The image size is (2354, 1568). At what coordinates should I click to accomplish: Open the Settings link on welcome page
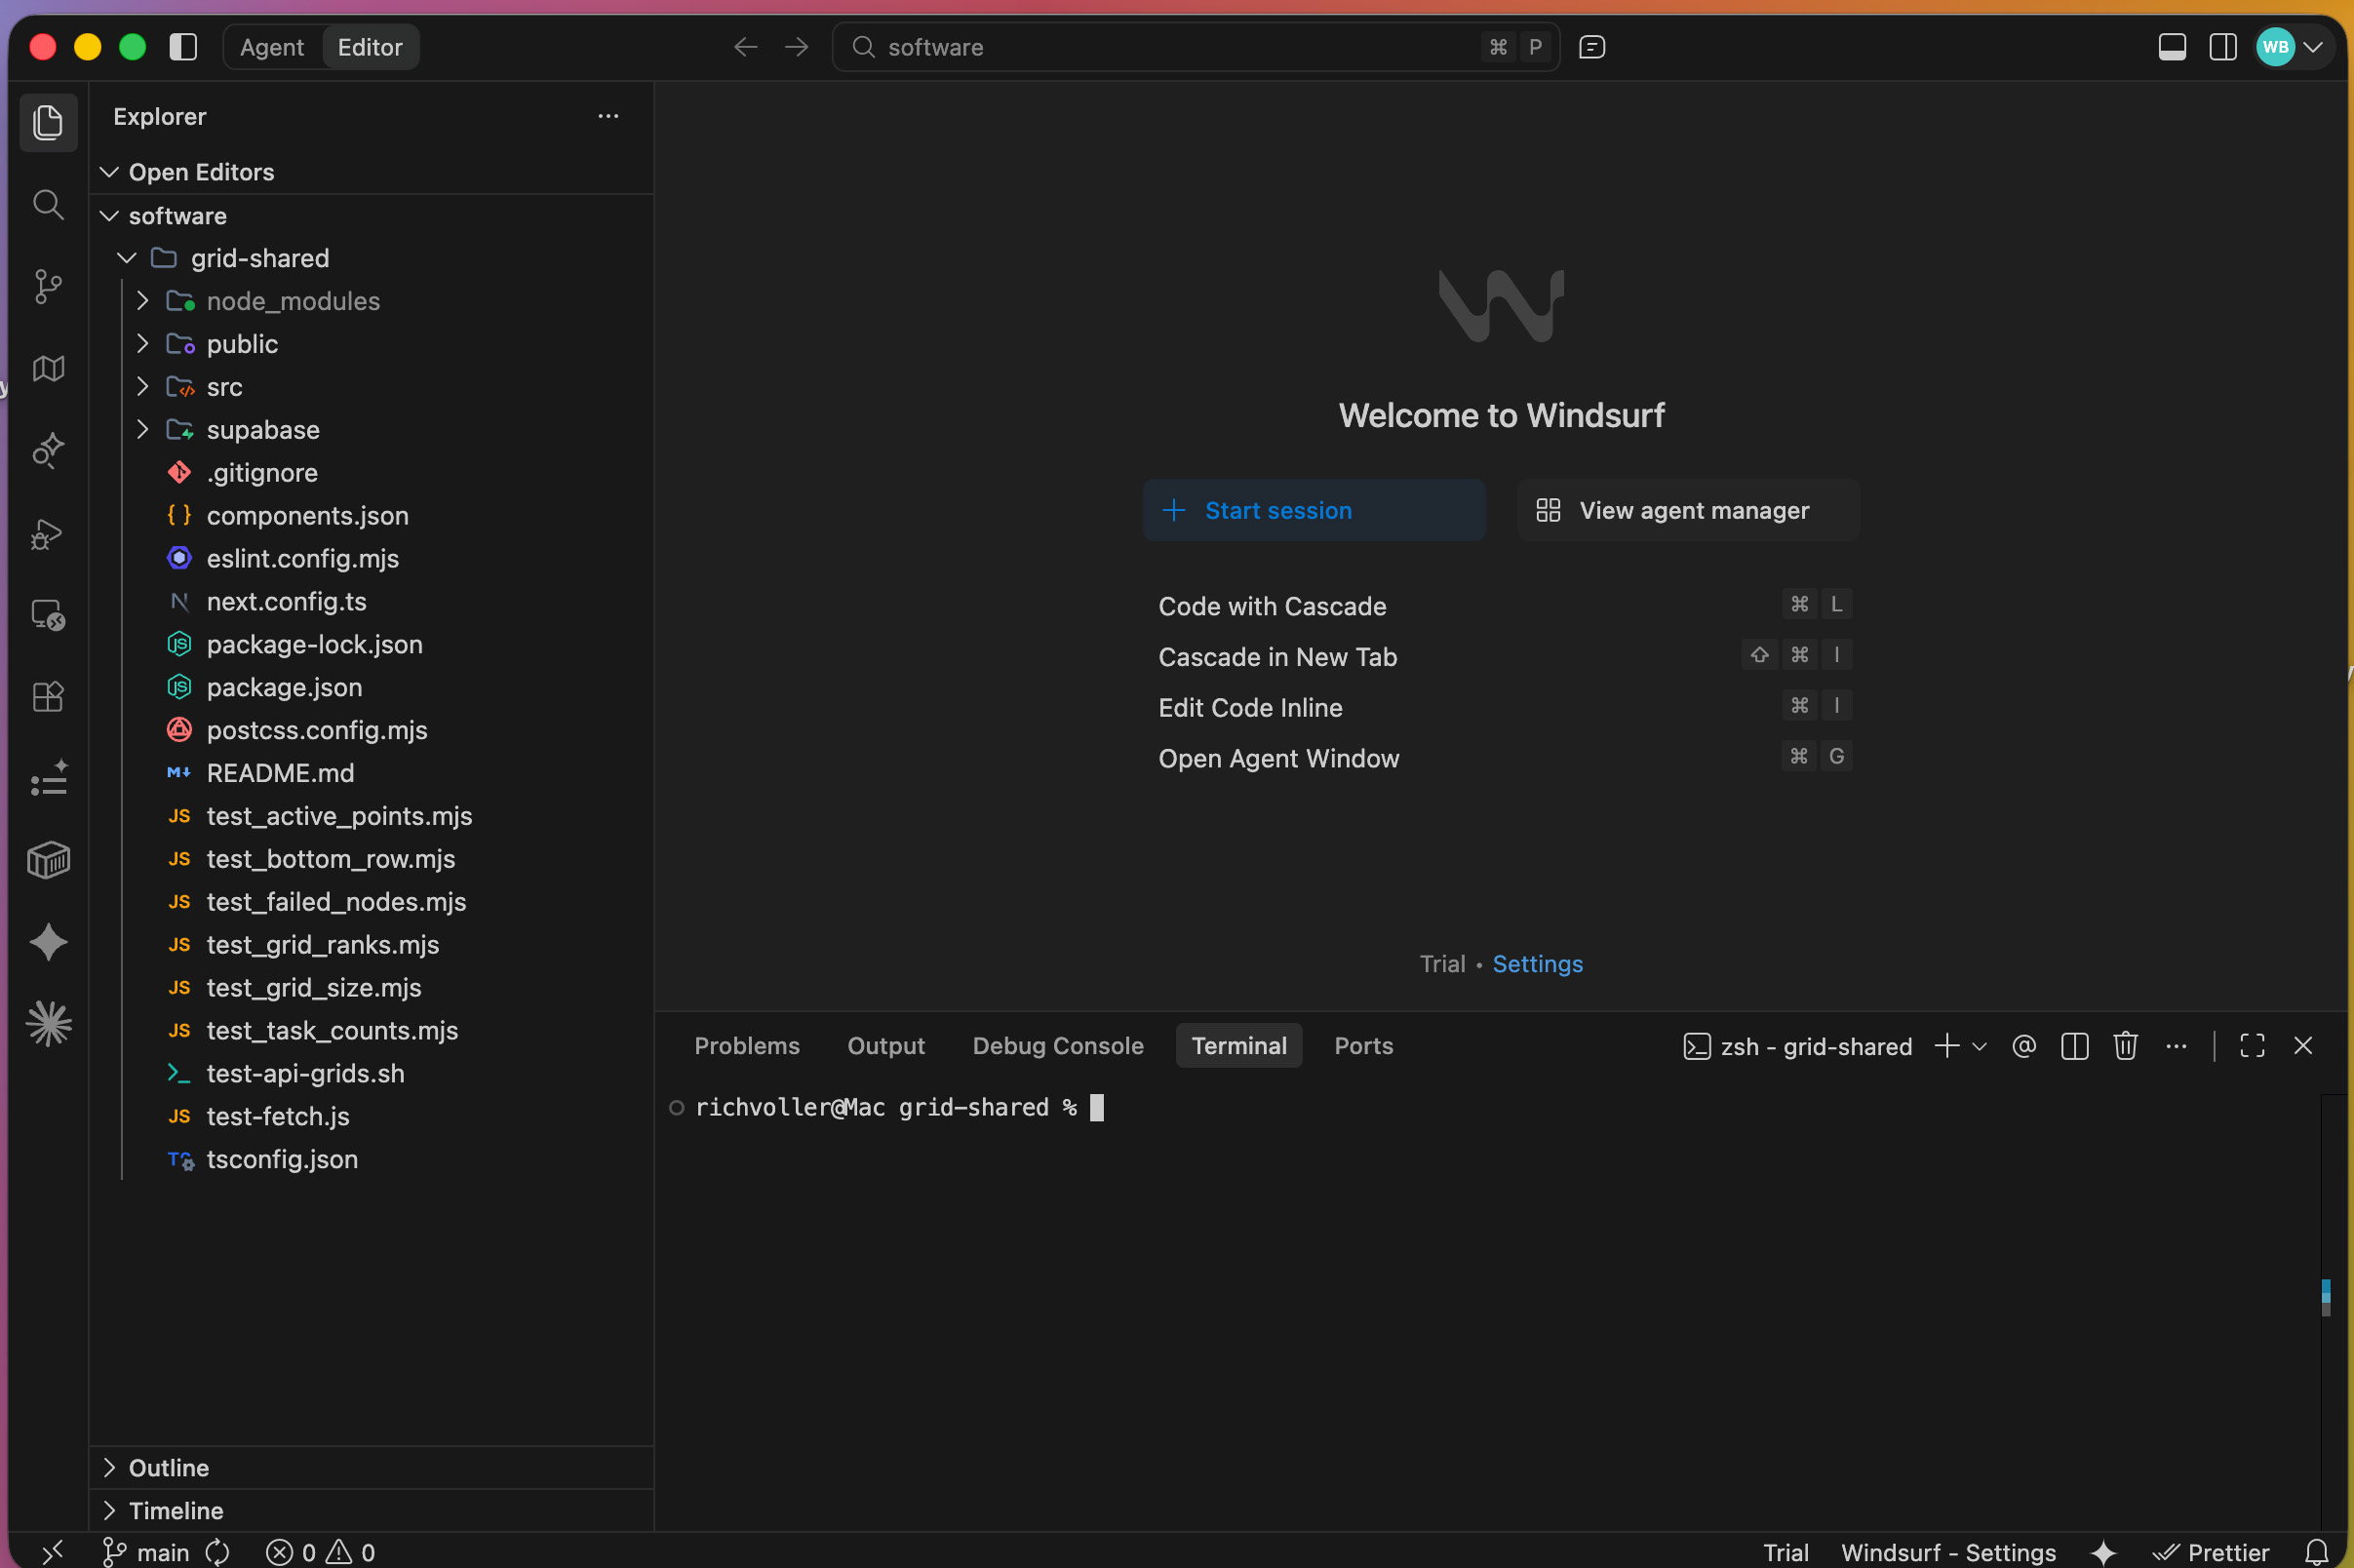pos(1537,964)
